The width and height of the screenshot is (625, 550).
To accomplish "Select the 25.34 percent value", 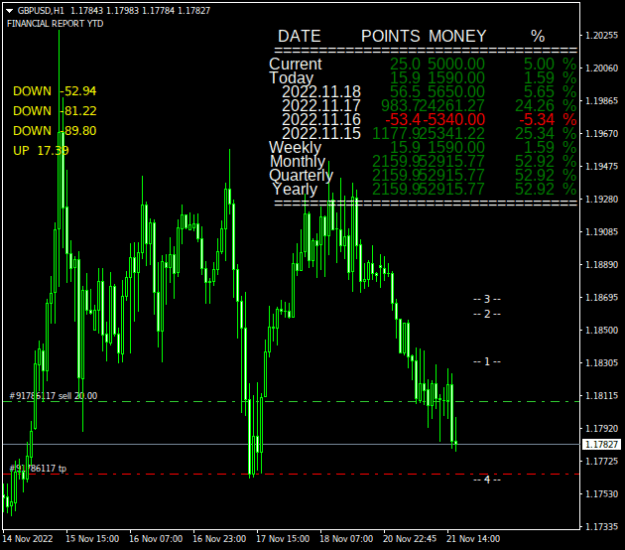I will pos(535,134).
